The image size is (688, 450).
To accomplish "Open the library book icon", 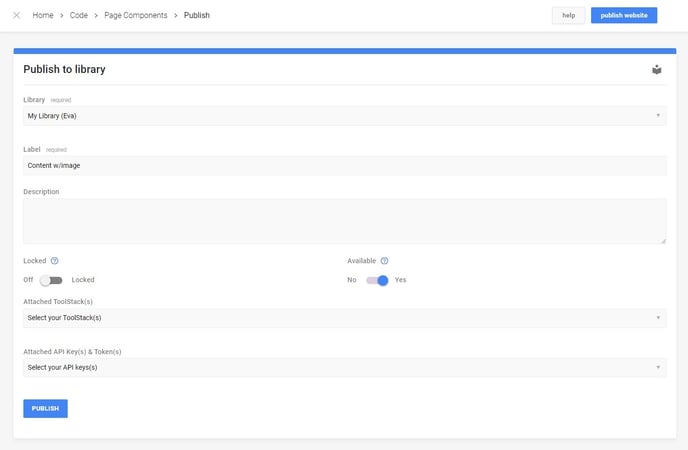I will pyautogui.click(x=656, y=70).
